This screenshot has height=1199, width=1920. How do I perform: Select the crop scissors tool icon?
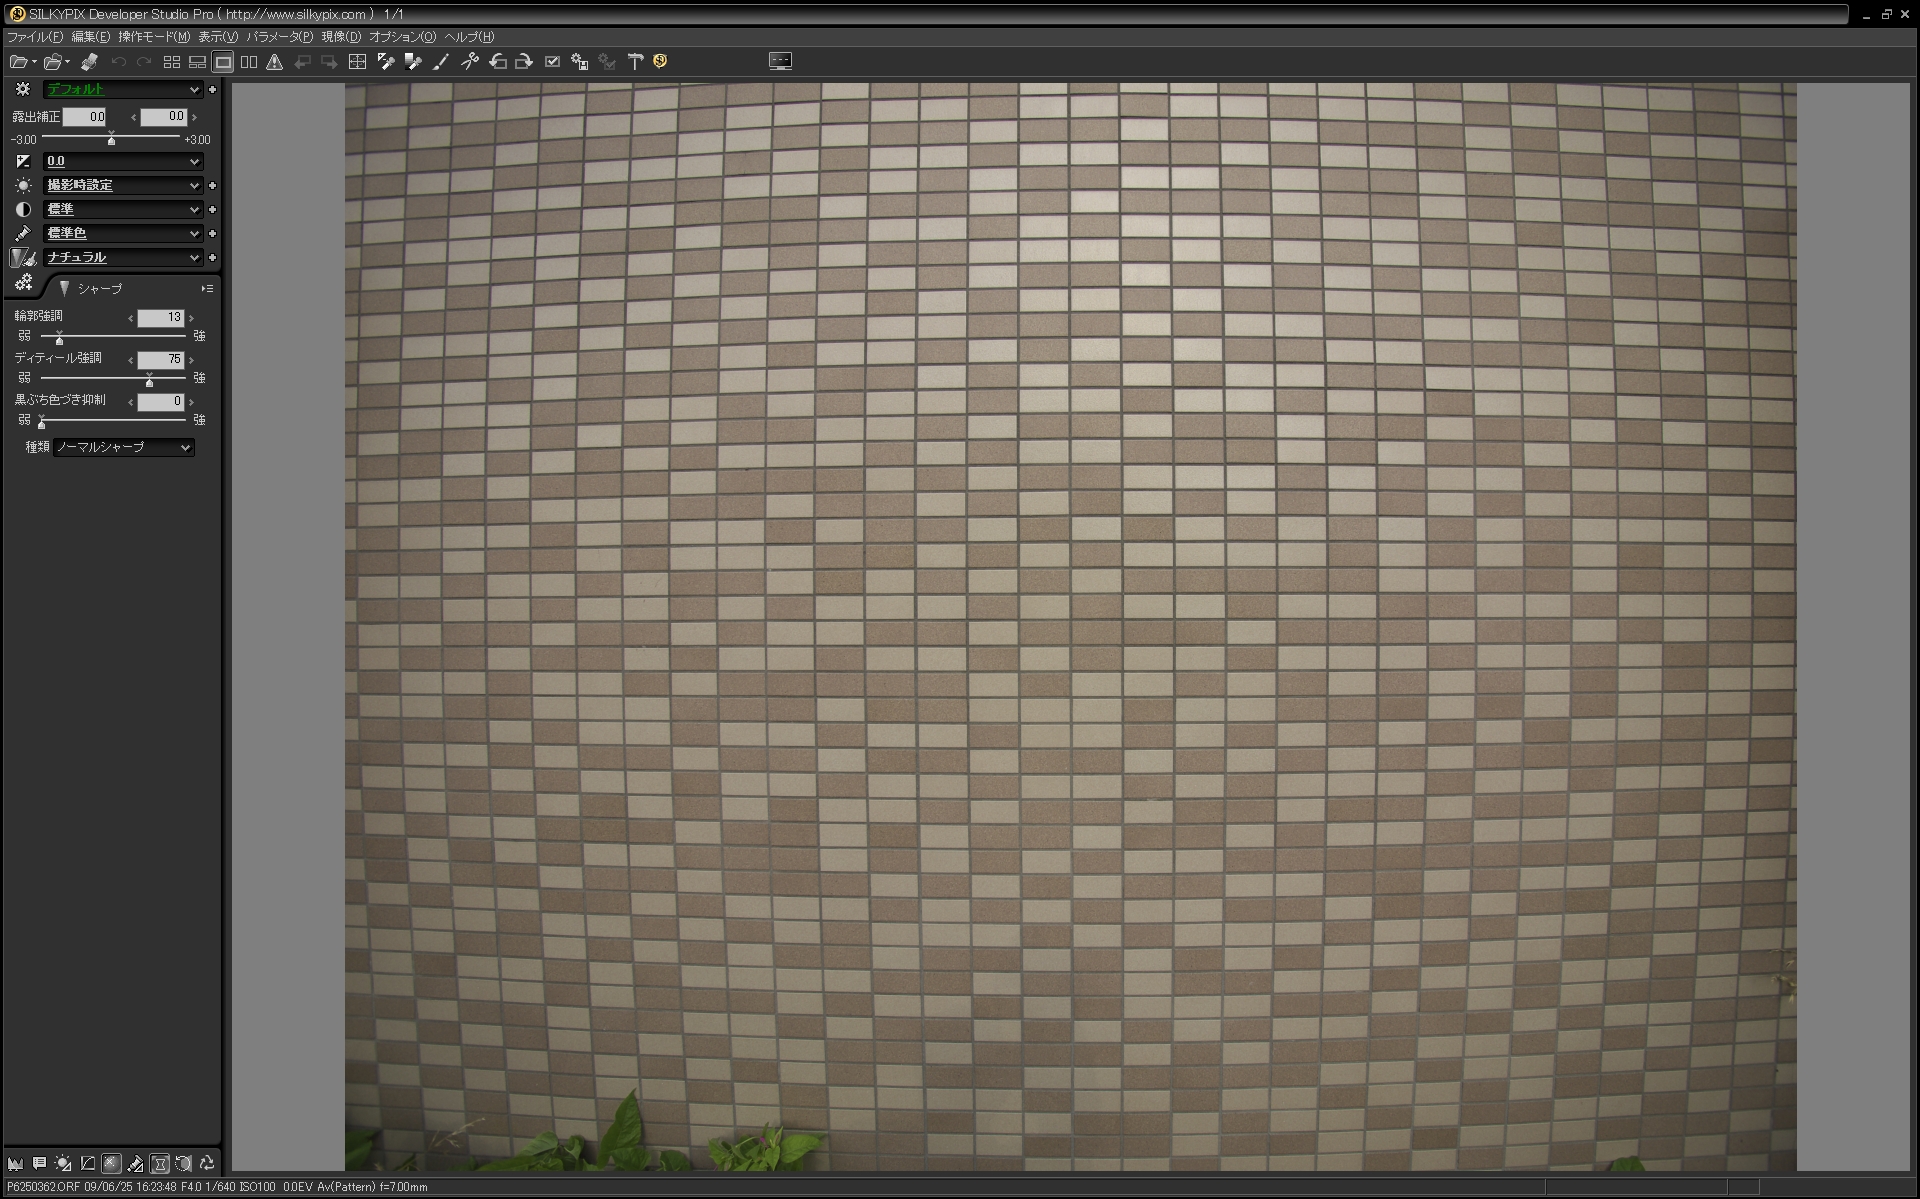tap(469, 62)
